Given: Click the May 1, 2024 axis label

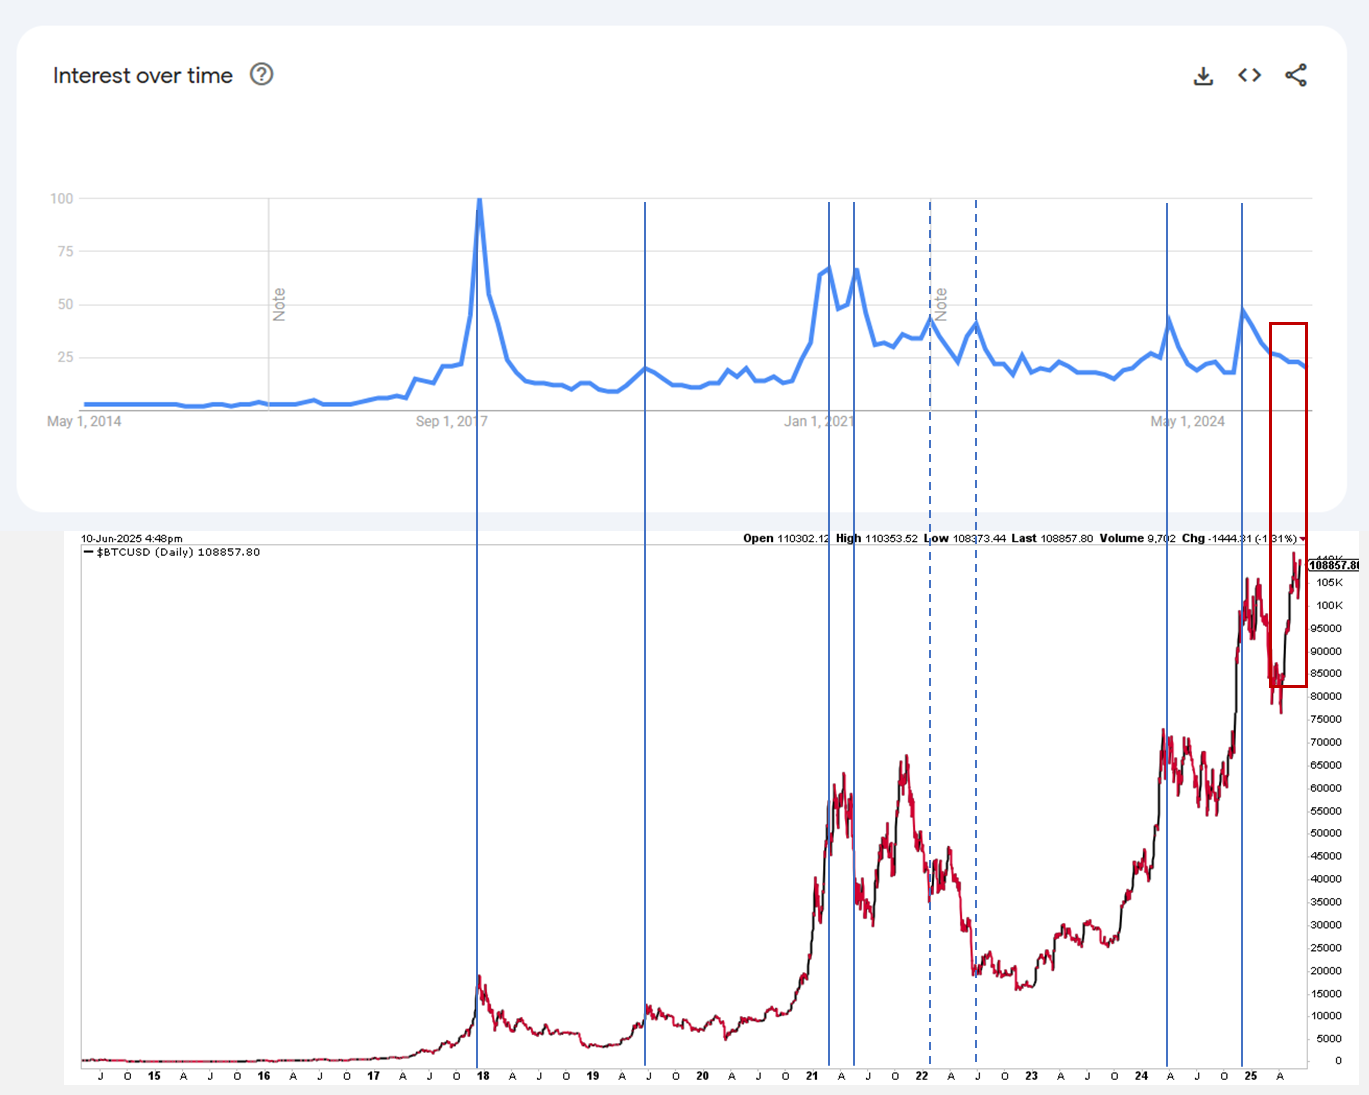Looking at the screenshot, I should click(x=1187, y=421).
